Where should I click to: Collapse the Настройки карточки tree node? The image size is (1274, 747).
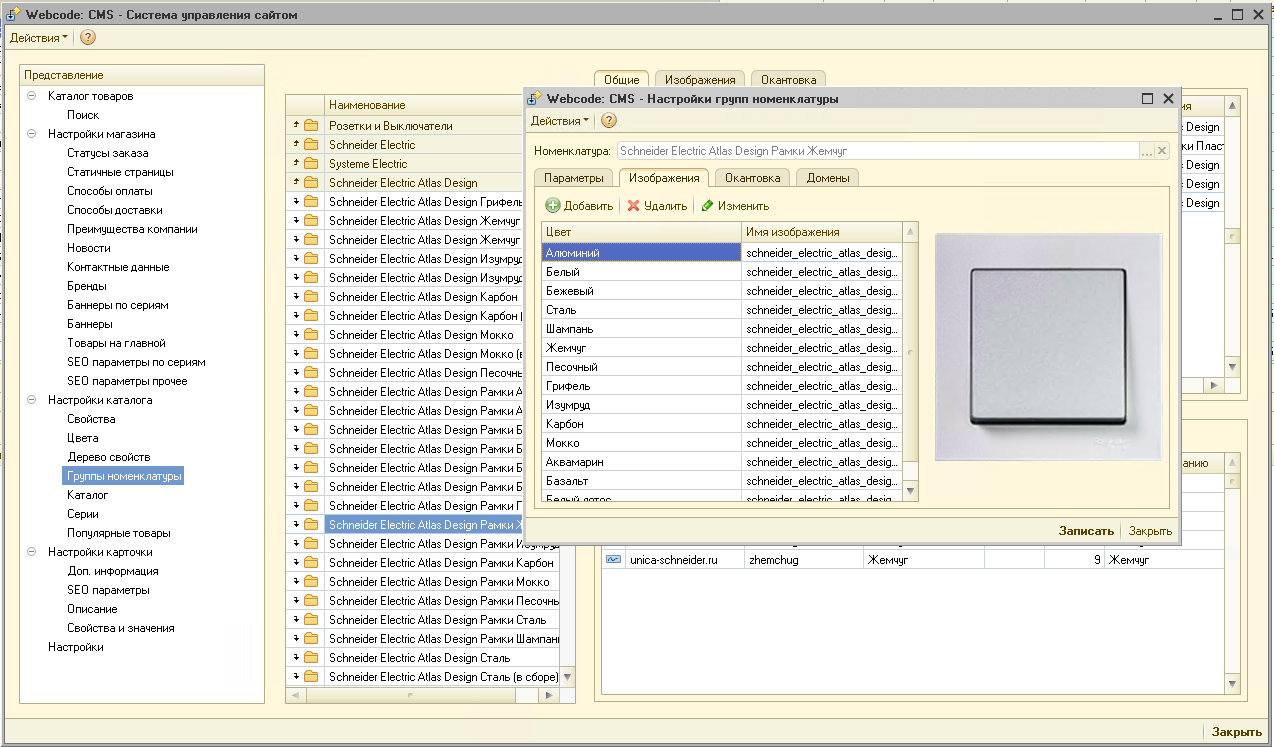32,552
